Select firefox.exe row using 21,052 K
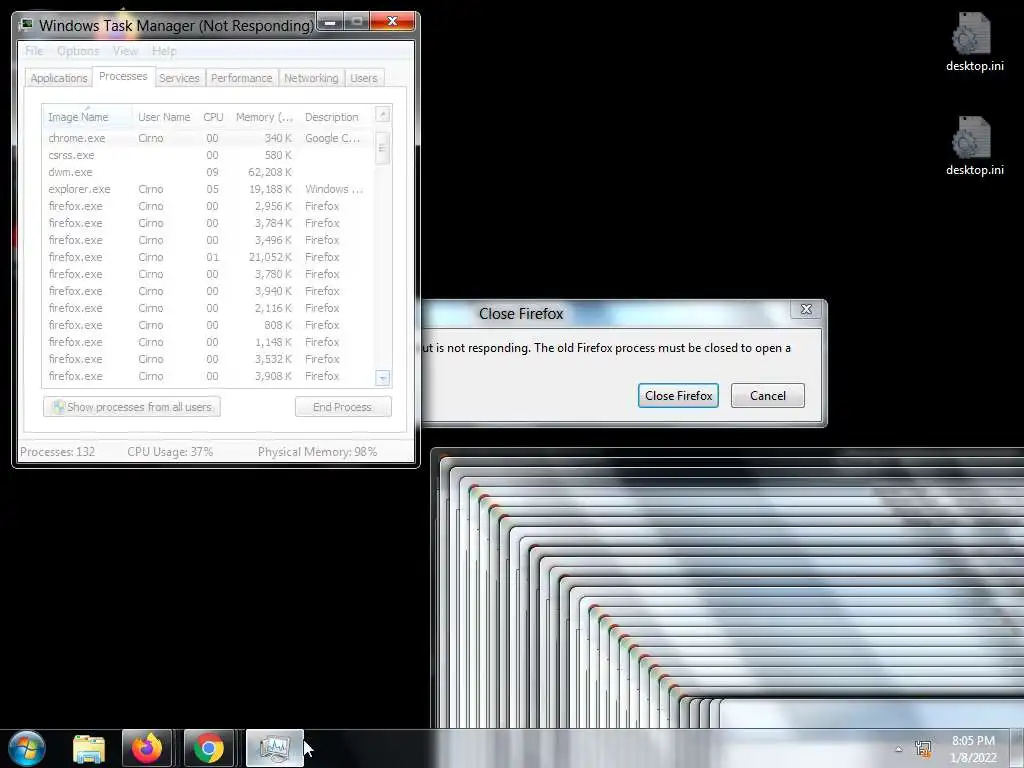 point(208,257)
